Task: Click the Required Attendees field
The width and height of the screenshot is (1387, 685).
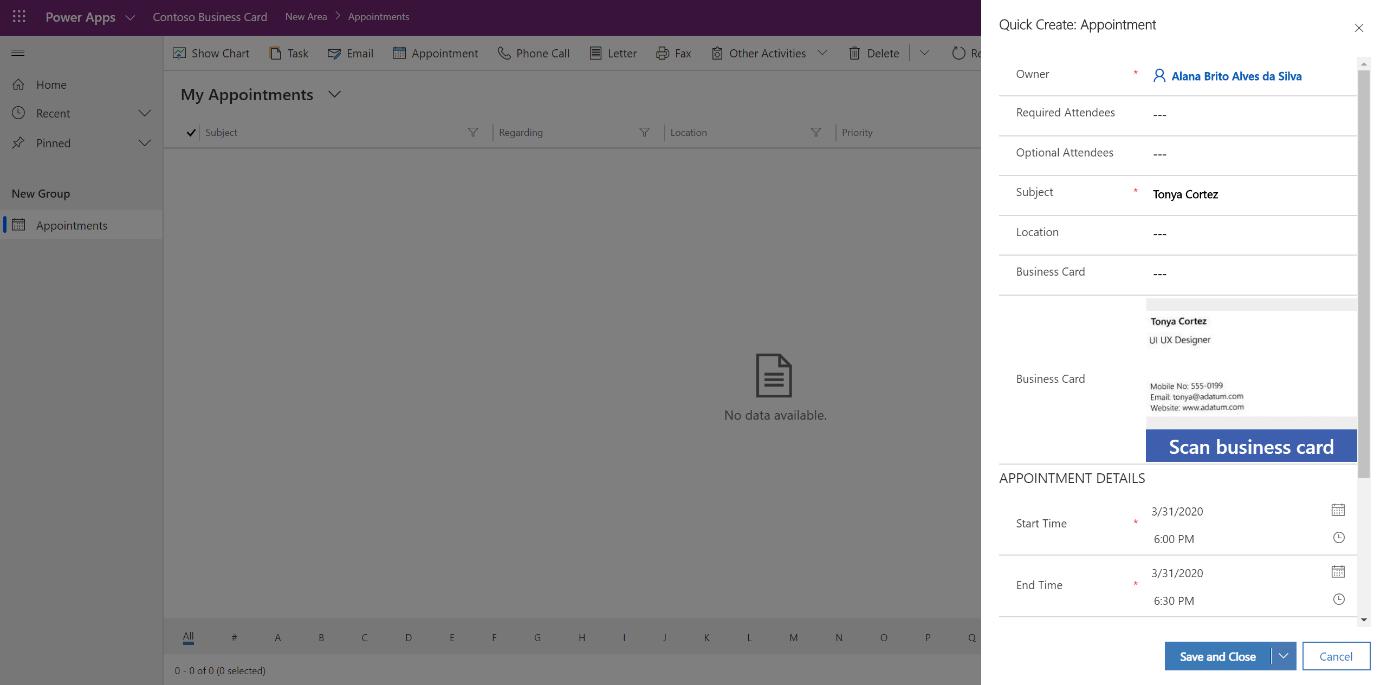Action: (x=1250, y=114)
